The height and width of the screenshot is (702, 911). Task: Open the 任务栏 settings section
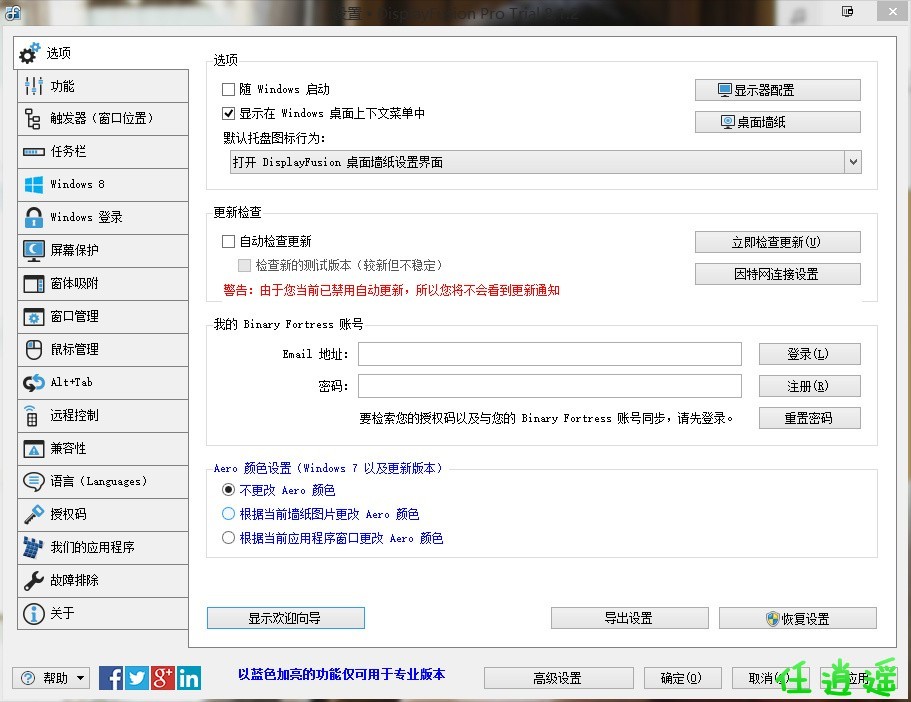pos(103,152)
